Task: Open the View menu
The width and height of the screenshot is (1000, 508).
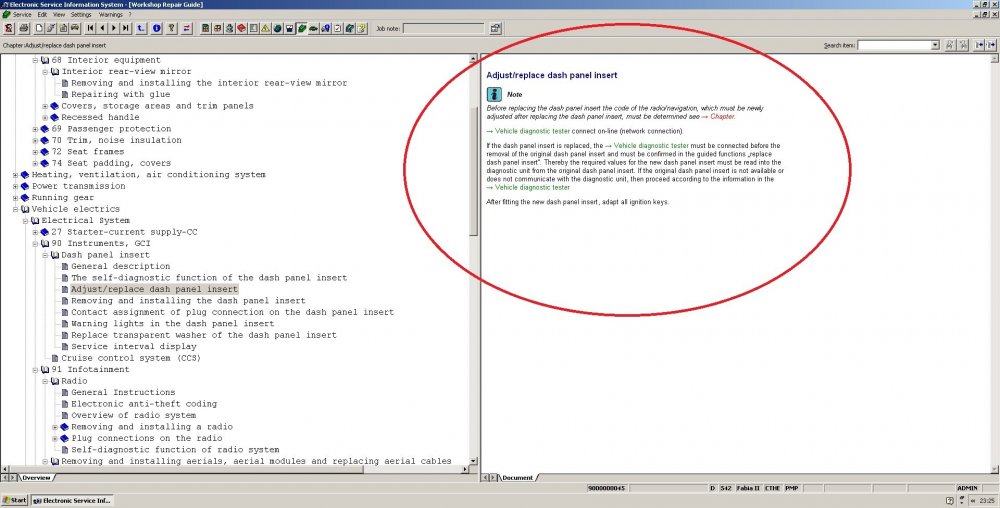Action: pos(59,14)
